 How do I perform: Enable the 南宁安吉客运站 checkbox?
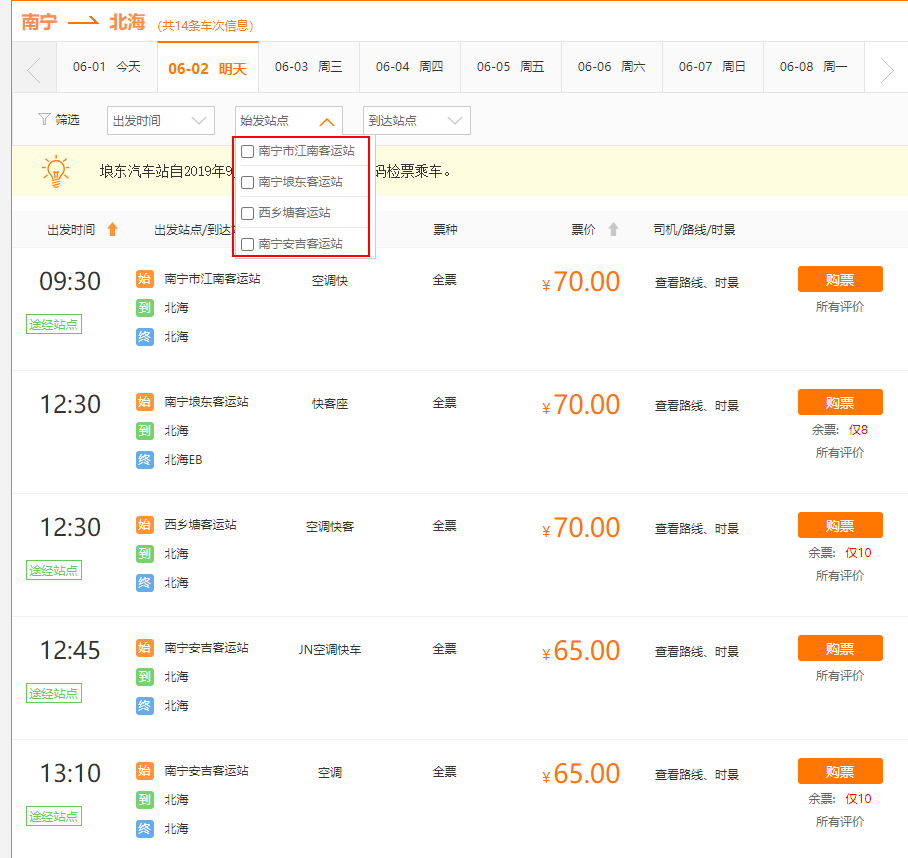click(248, 244)
